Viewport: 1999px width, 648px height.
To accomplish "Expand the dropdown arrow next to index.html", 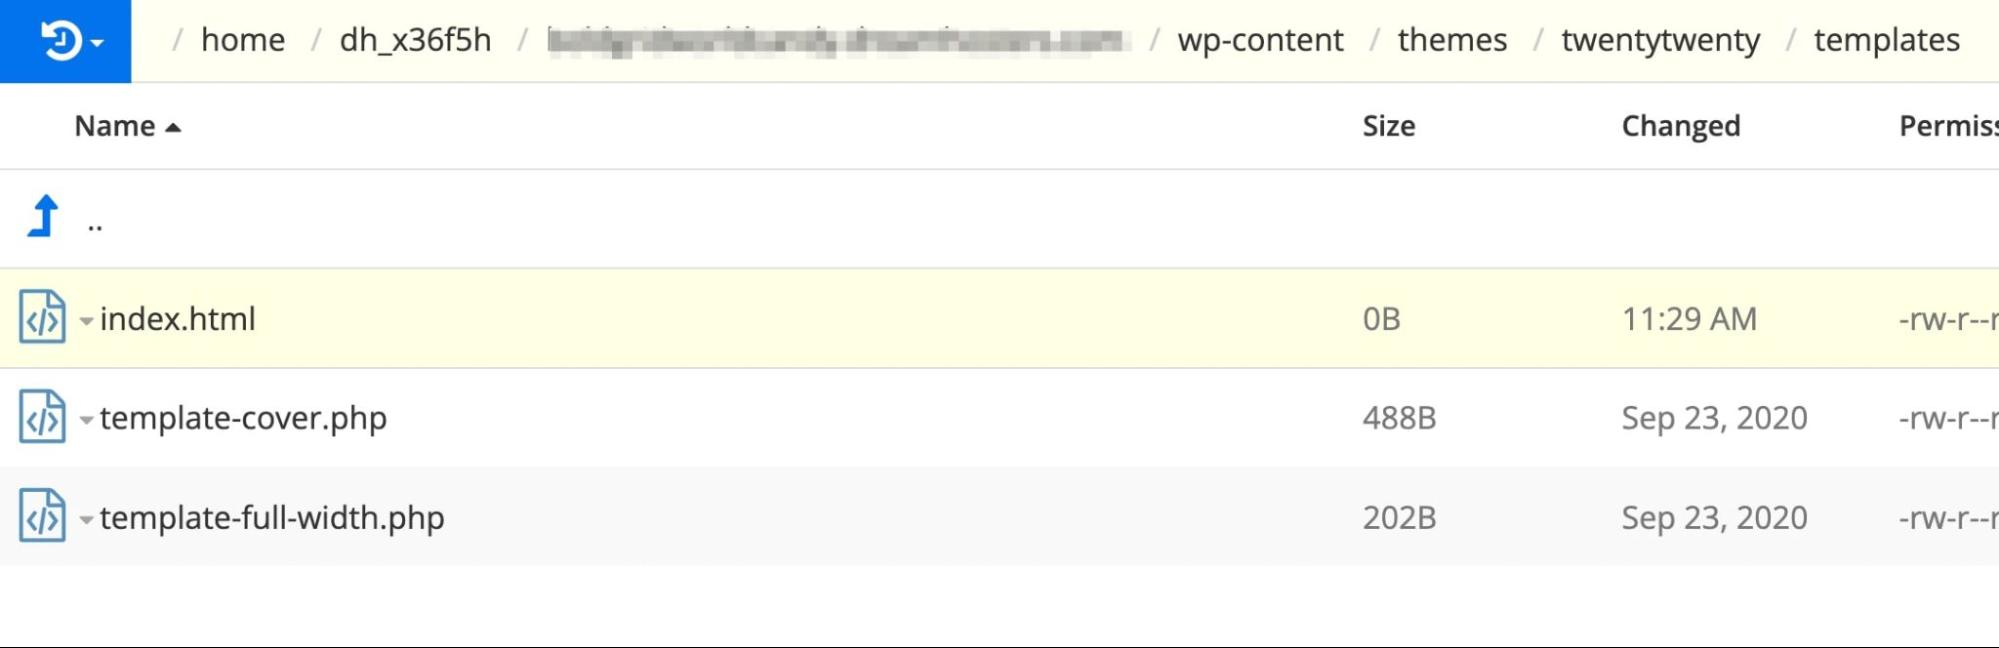I will coord(87,321).
